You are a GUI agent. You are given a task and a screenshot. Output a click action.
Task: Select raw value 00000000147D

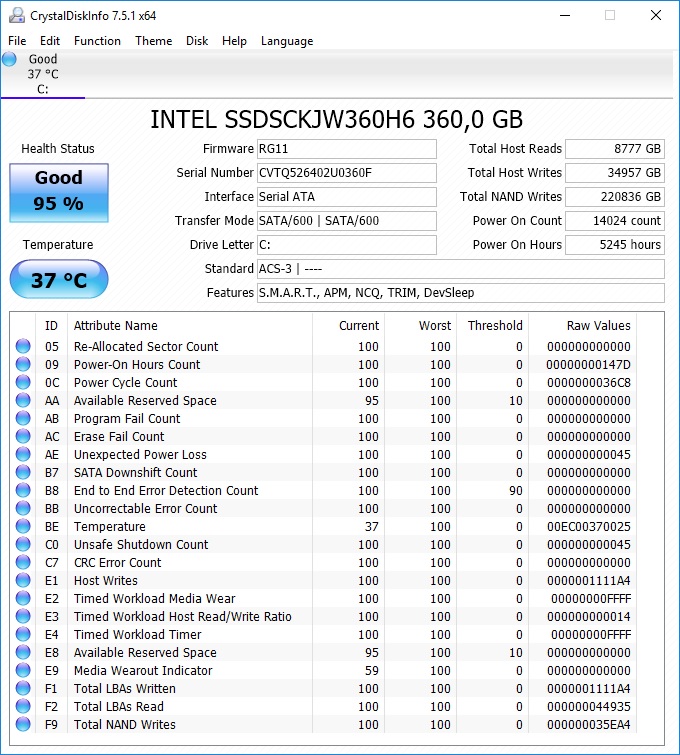coord(588,364)
